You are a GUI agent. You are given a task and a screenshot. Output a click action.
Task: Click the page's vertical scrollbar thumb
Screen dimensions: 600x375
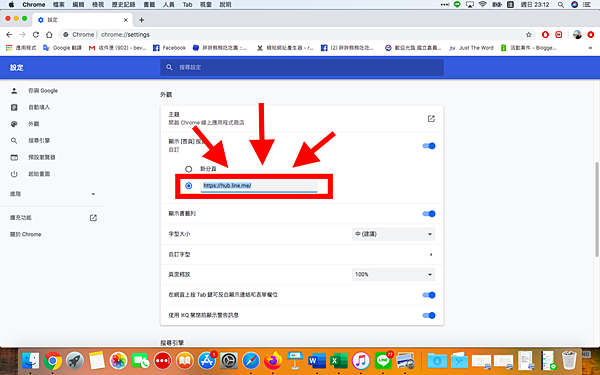(x=597, y=209)
